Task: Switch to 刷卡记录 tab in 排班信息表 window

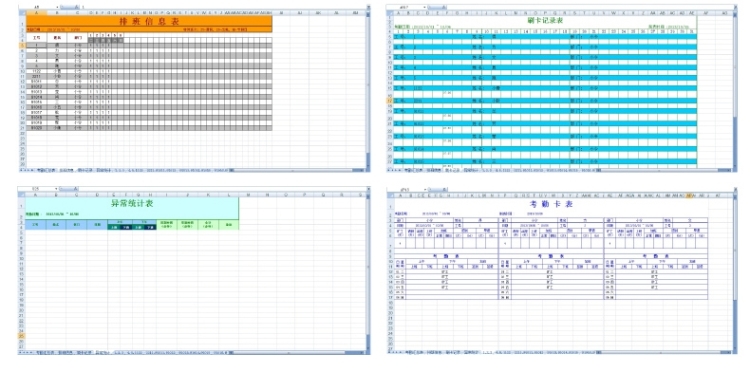Action: [84, 170]
